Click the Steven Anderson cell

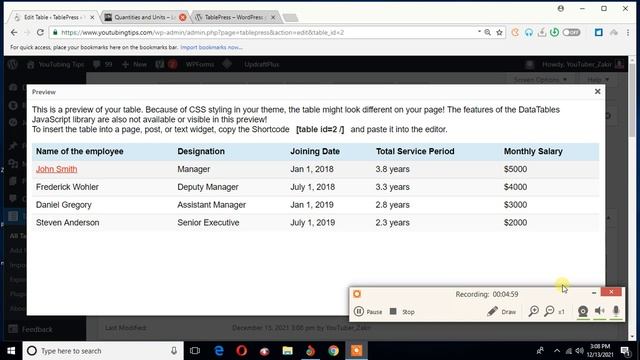[67, 222]
